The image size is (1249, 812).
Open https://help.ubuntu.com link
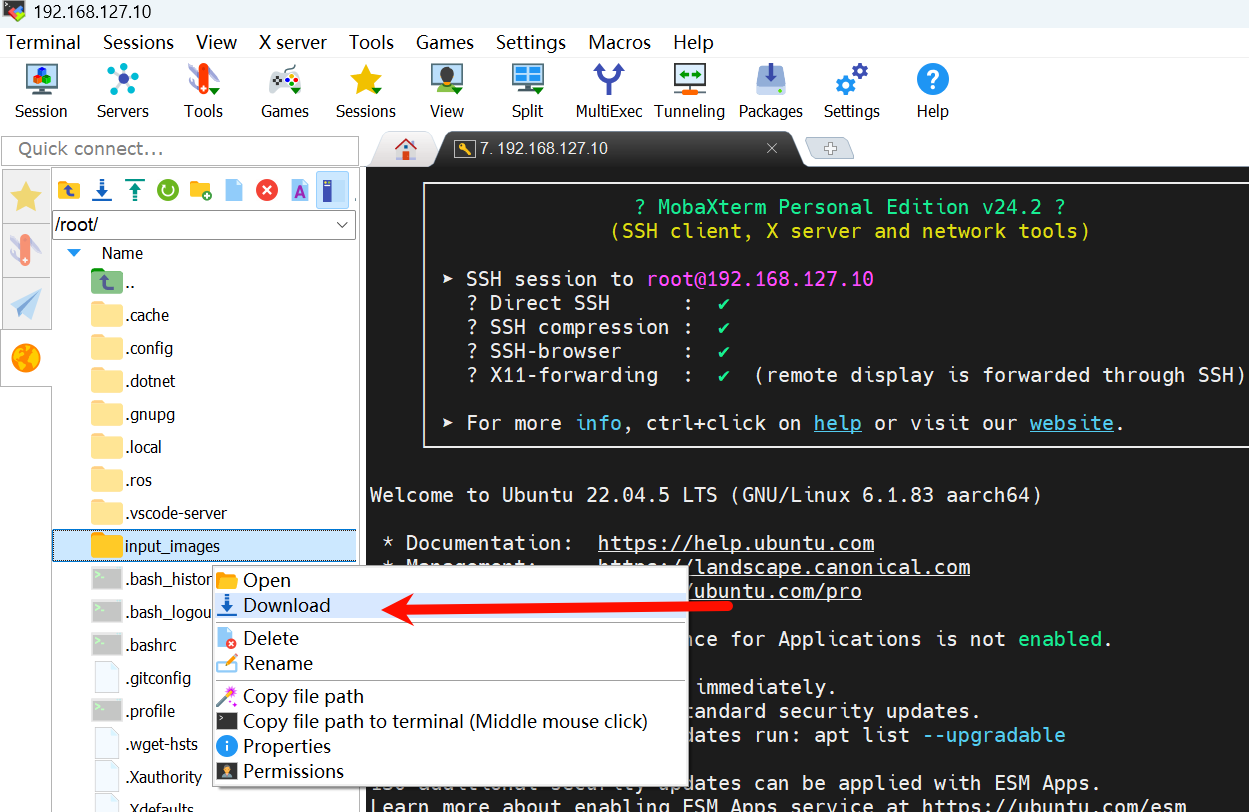(736, 543)
